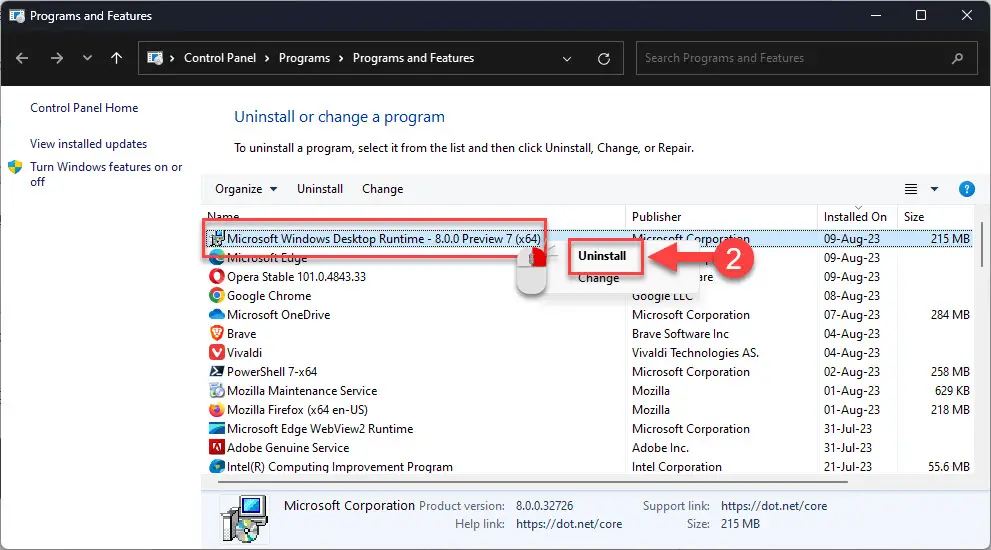Screen dimensions: 991x550
Task: Click the forward navigation arrow
Action: coord(57,58)
